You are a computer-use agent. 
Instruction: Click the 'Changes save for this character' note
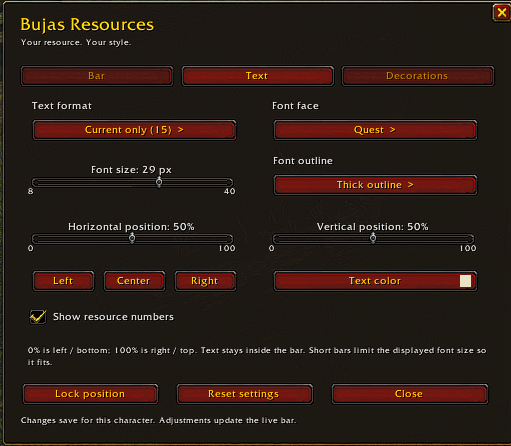tap(158, 421)
